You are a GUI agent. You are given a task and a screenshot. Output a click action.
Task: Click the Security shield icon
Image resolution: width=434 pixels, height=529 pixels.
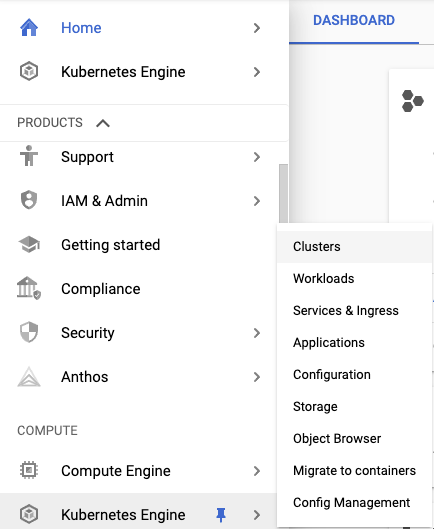coord(29,332)
